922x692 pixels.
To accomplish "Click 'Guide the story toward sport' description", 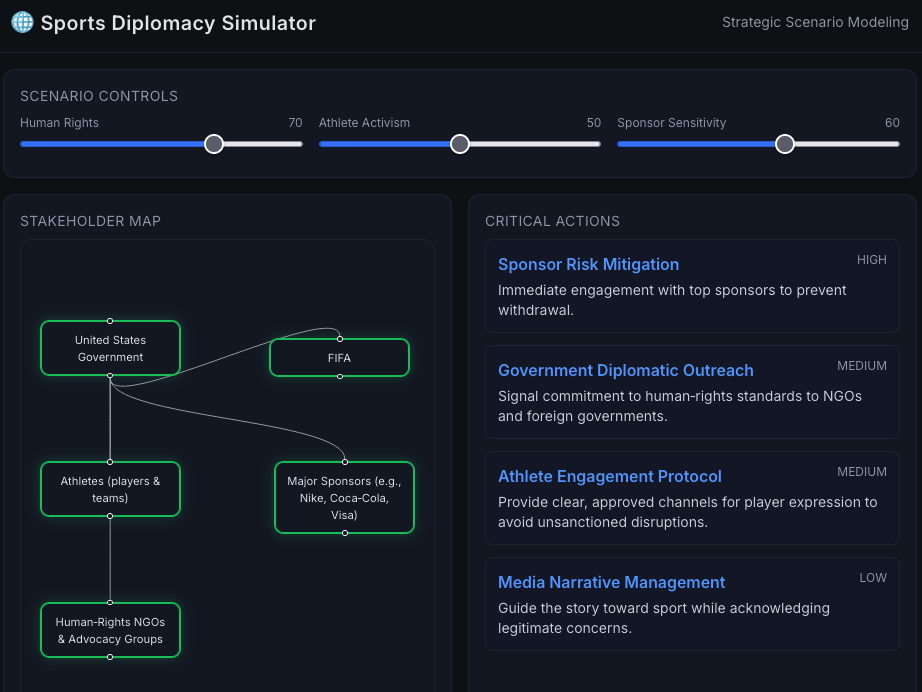I will (x=664, y=618).
